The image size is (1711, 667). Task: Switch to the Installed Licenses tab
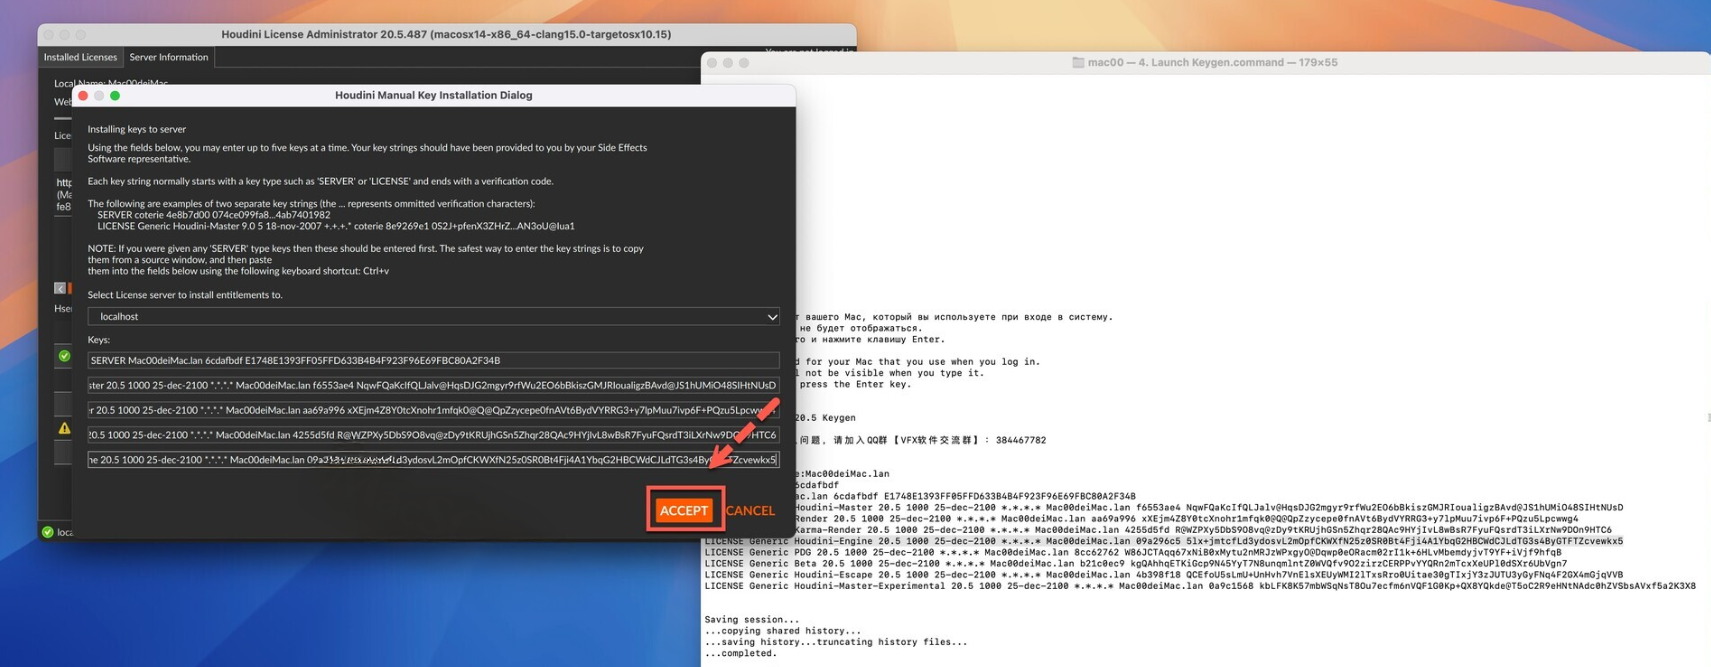point(80,57)
